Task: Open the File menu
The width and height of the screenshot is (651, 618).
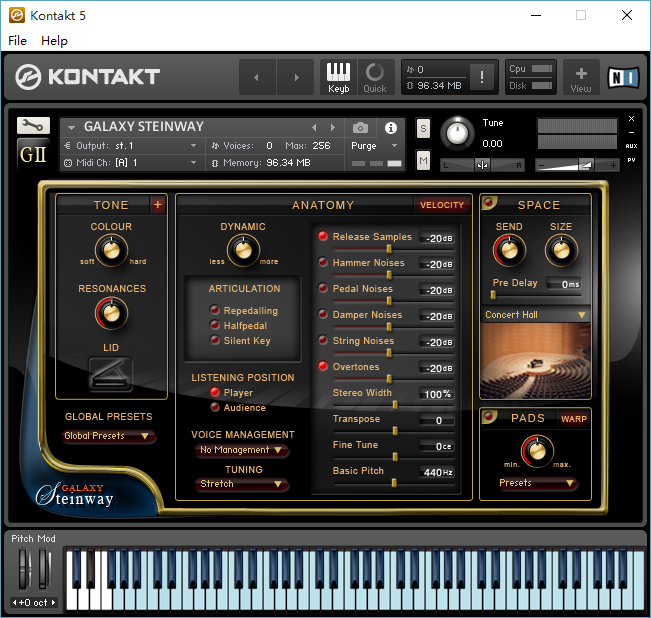Action: 17,41
